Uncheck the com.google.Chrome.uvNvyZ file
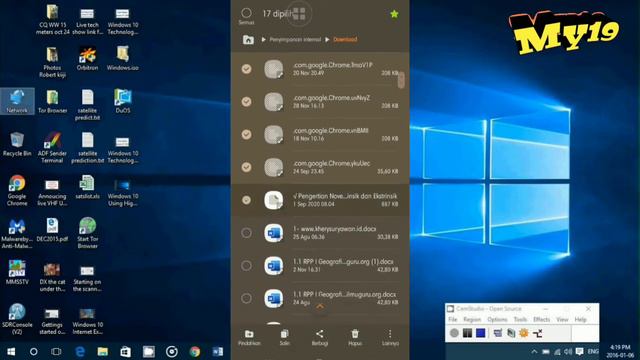This screenshot has height=360, width=640. [246, 102]
